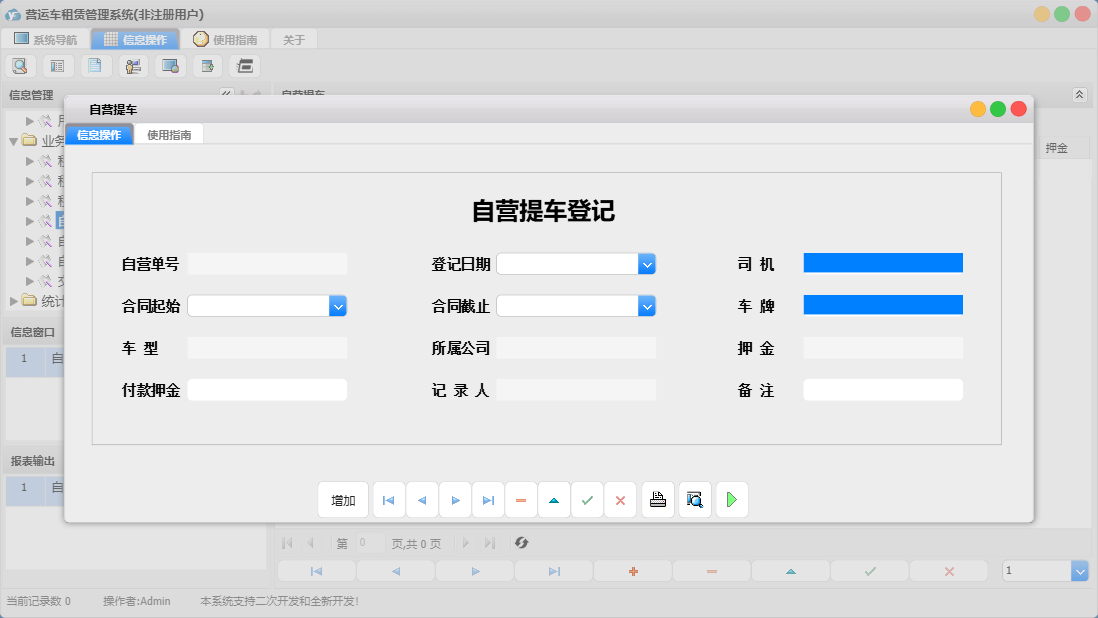Click the 增加 button
The image size is (1098, 618).
pyautogui.click(x=343, y=499)
